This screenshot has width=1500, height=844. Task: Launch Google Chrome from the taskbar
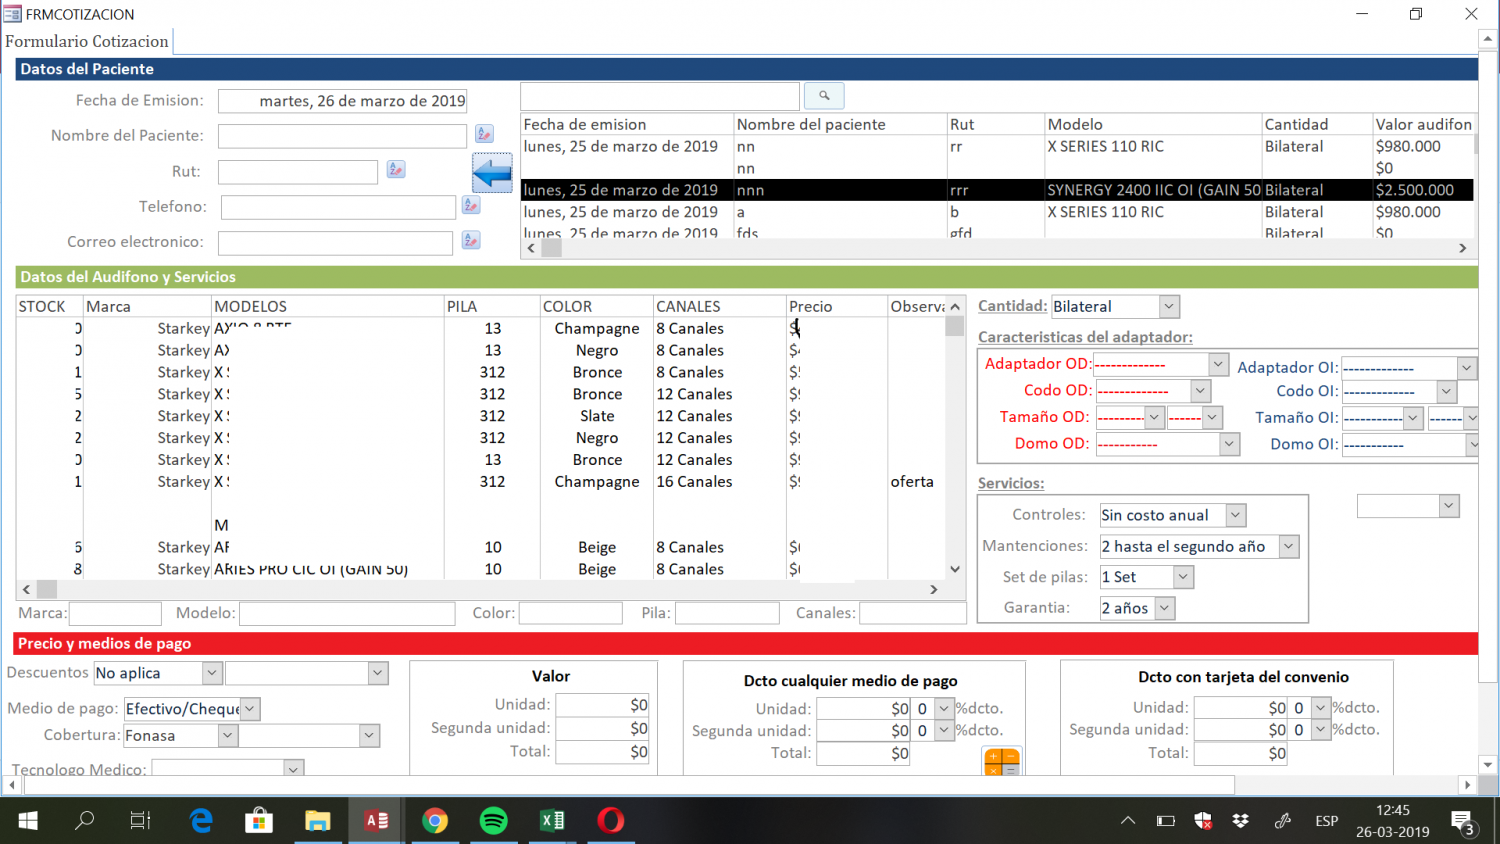[x=435, y=821]
